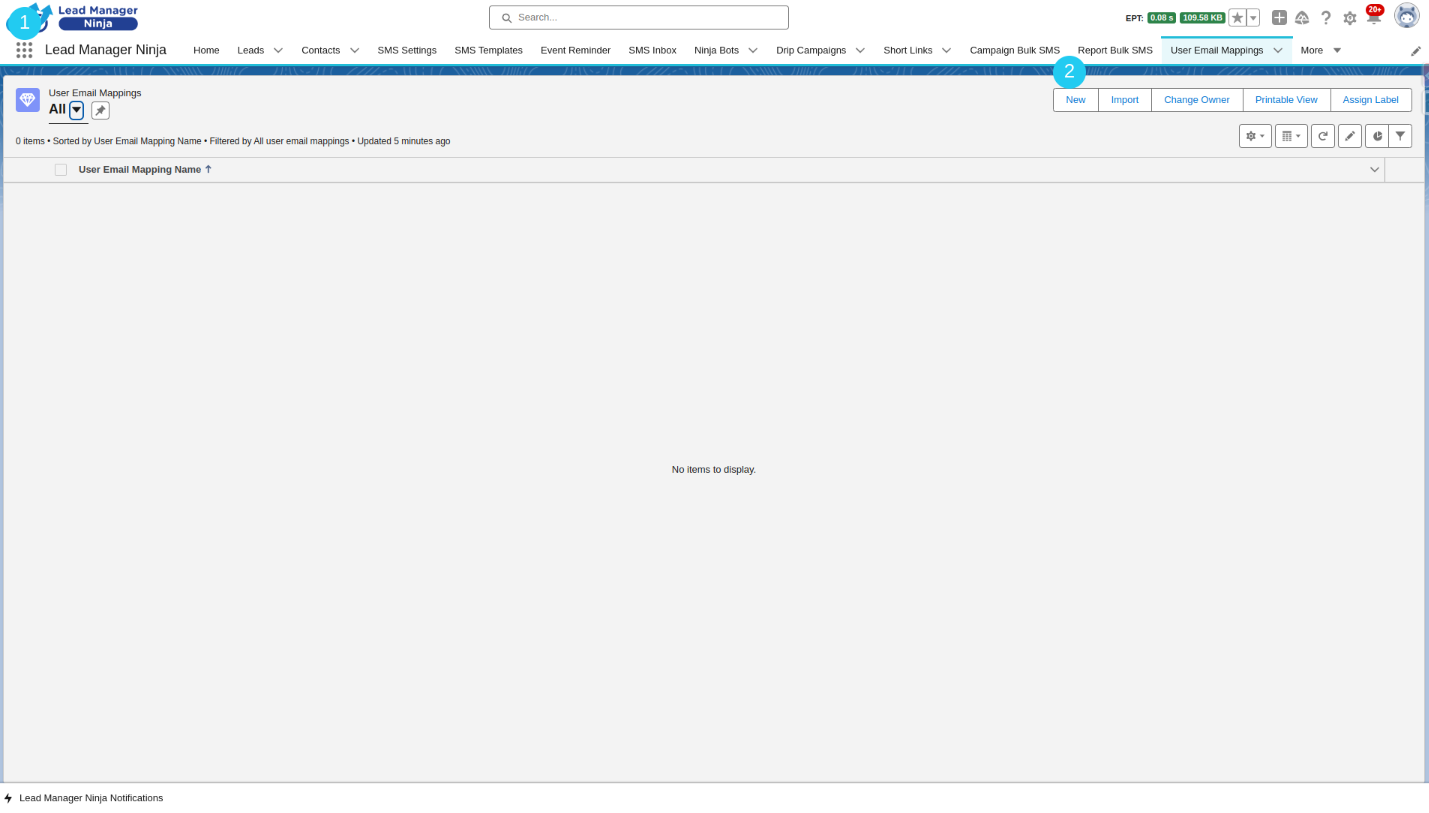Click the favorites star icon
Viewport: 1429px width, 813px height.
[x=1237, y=18]
